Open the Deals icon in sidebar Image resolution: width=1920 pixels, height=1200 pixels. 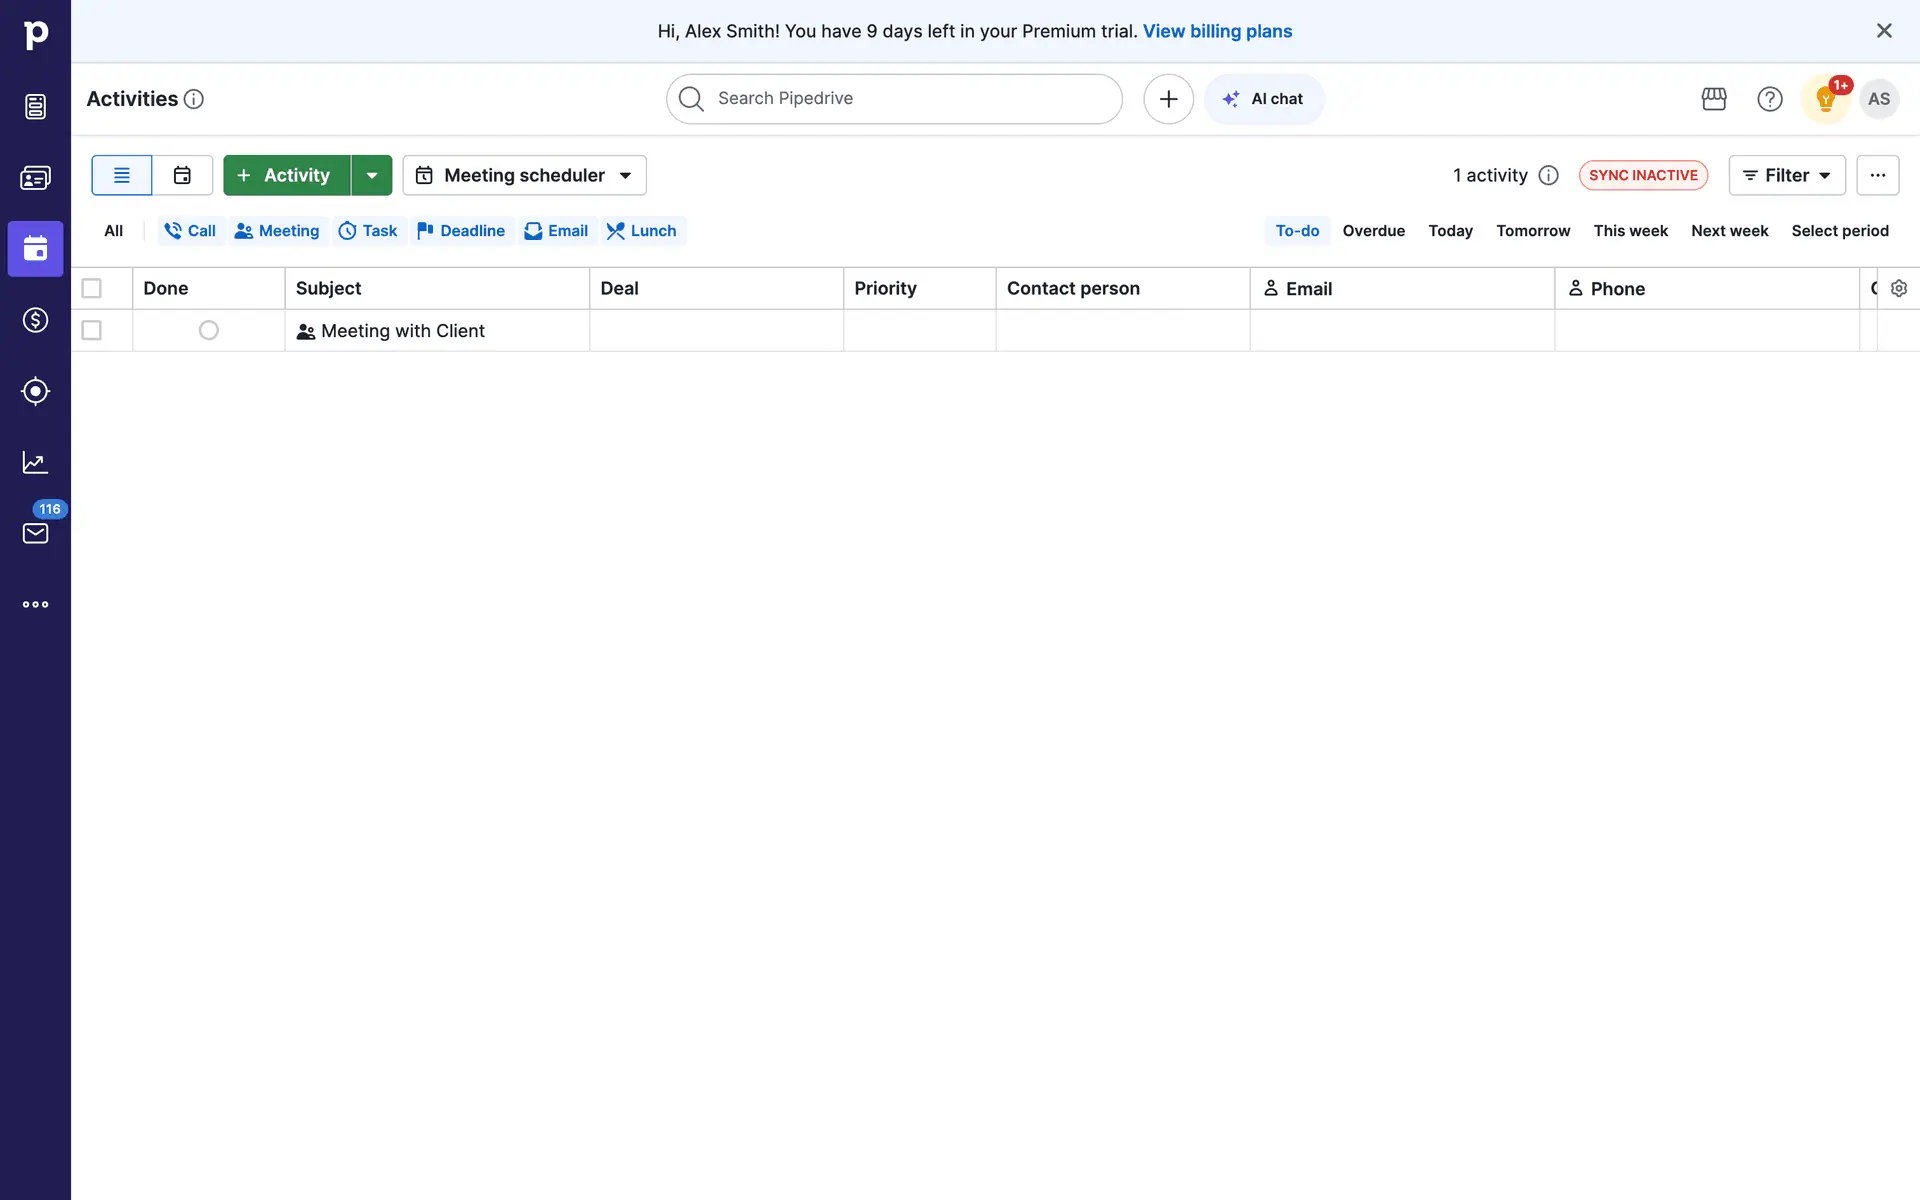(x=35, y=320)
